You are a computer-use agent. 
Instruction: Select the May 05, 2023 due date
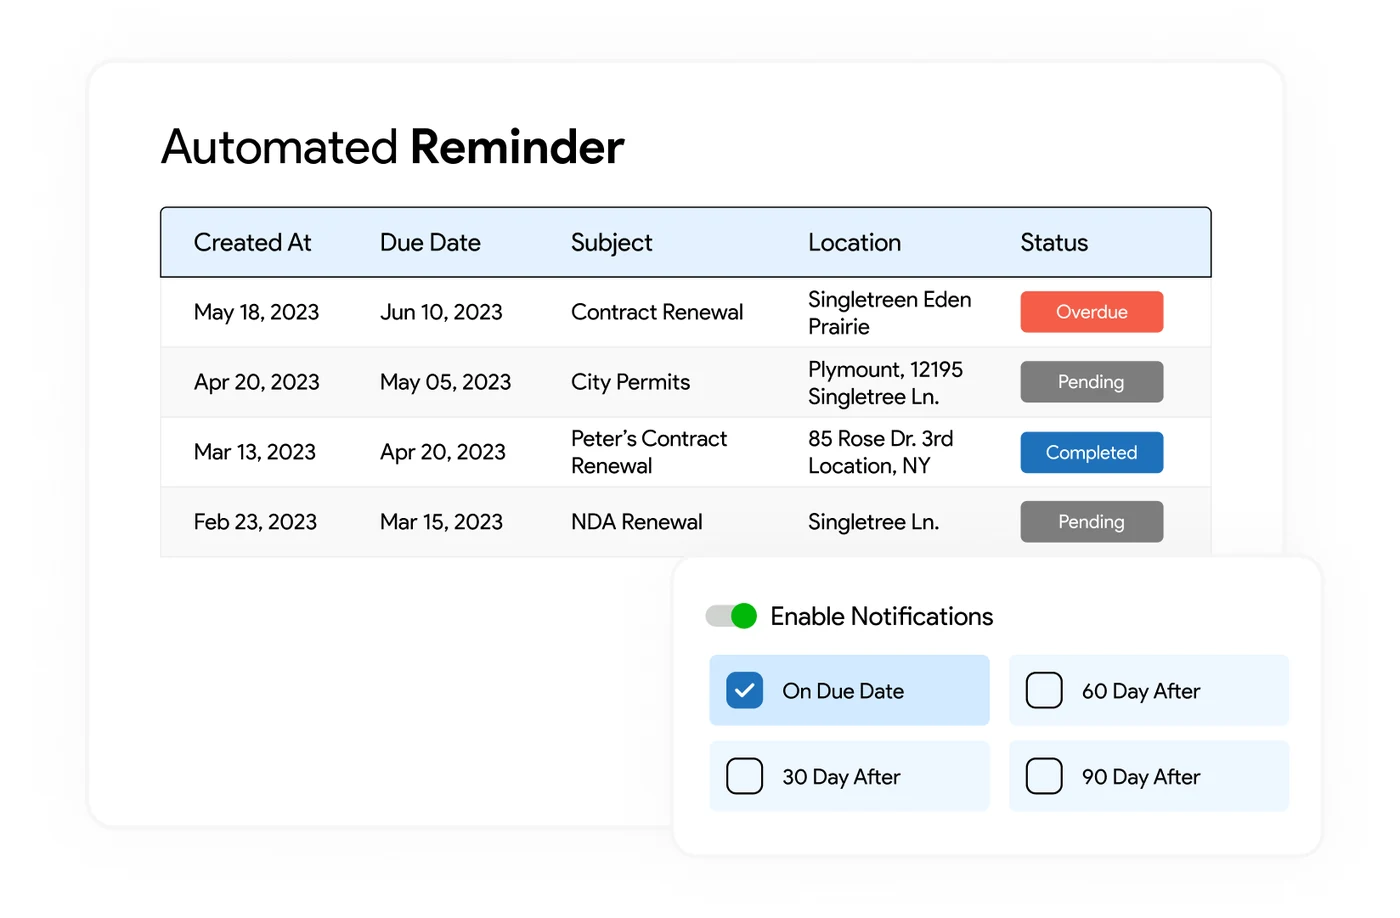click(445, 382)
